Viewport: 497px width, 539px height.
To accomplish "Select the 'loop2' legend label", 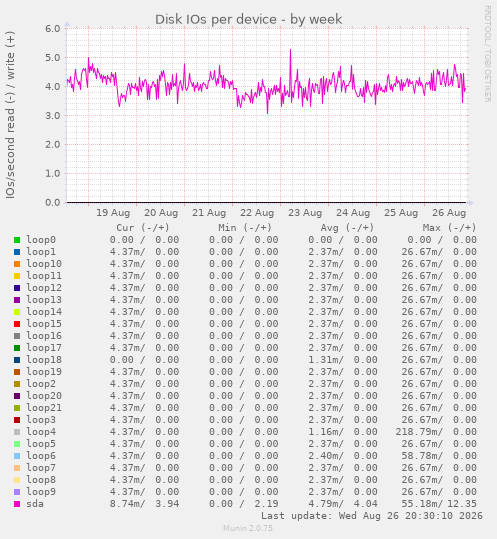I will [41, 384].
